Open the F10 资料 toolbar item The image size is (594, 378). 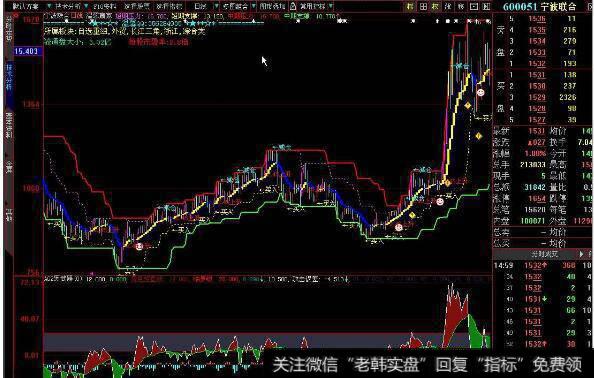(x=105, y=6)
